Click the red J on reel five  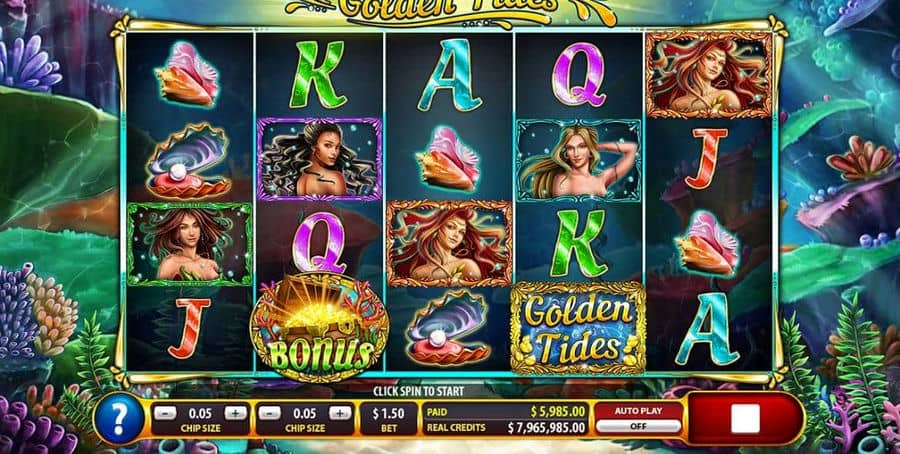pyautogui.click(x=706, y=159)
